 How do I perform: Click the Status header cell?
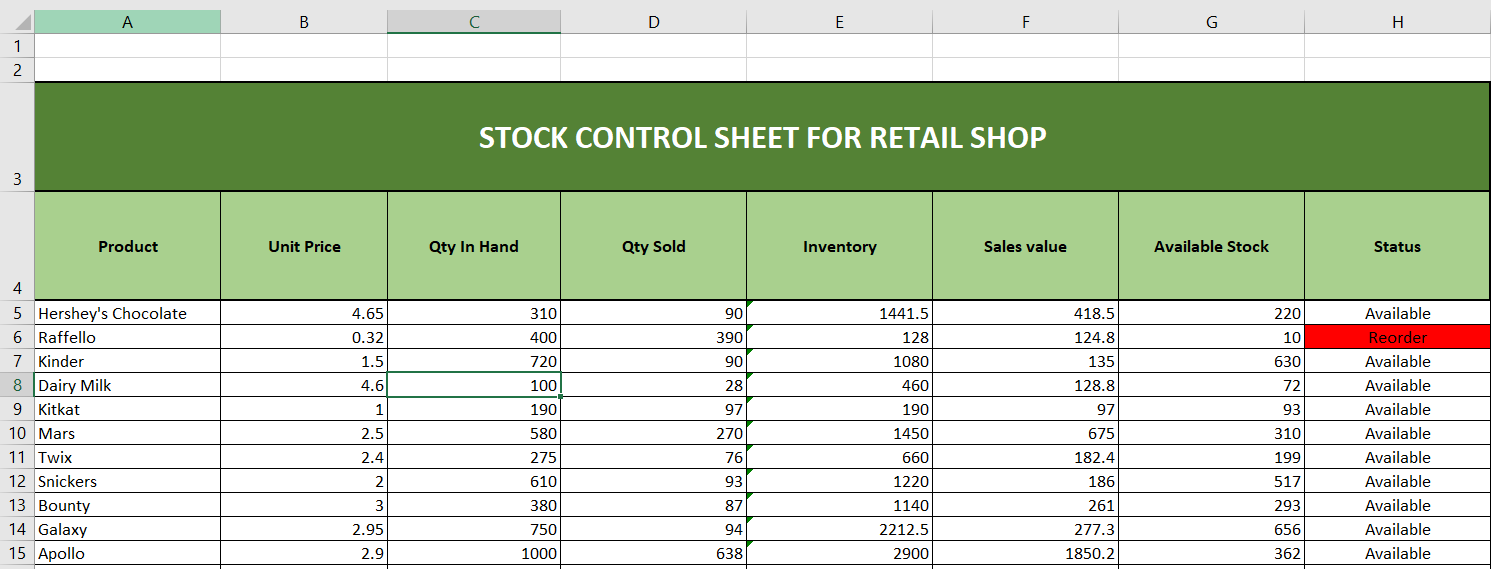[1397, 246]
